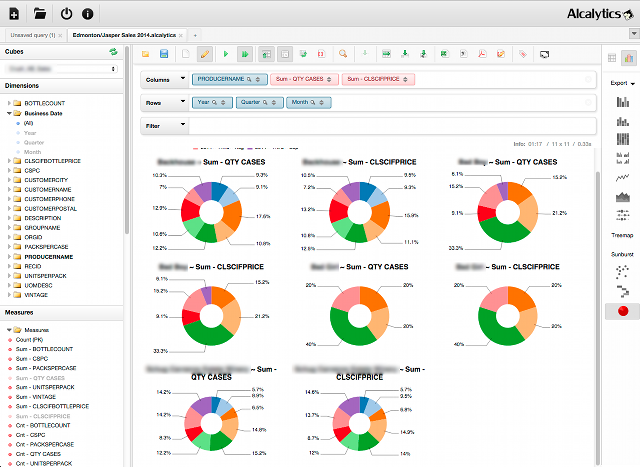This screenshot has height=467, width=640.
Task: Click the open query toolbar icon
Action: (146, 54)
